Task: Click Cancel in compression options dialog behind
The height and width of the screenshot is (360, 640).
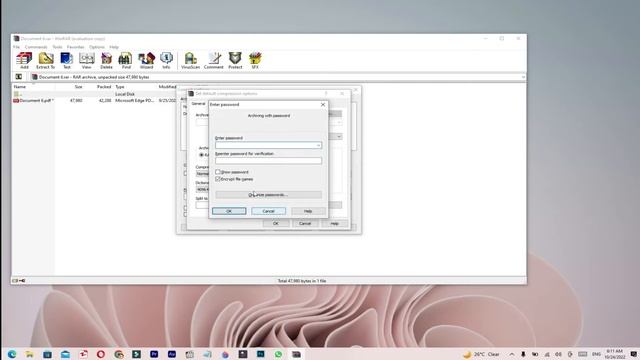Action: click(305, 224)
